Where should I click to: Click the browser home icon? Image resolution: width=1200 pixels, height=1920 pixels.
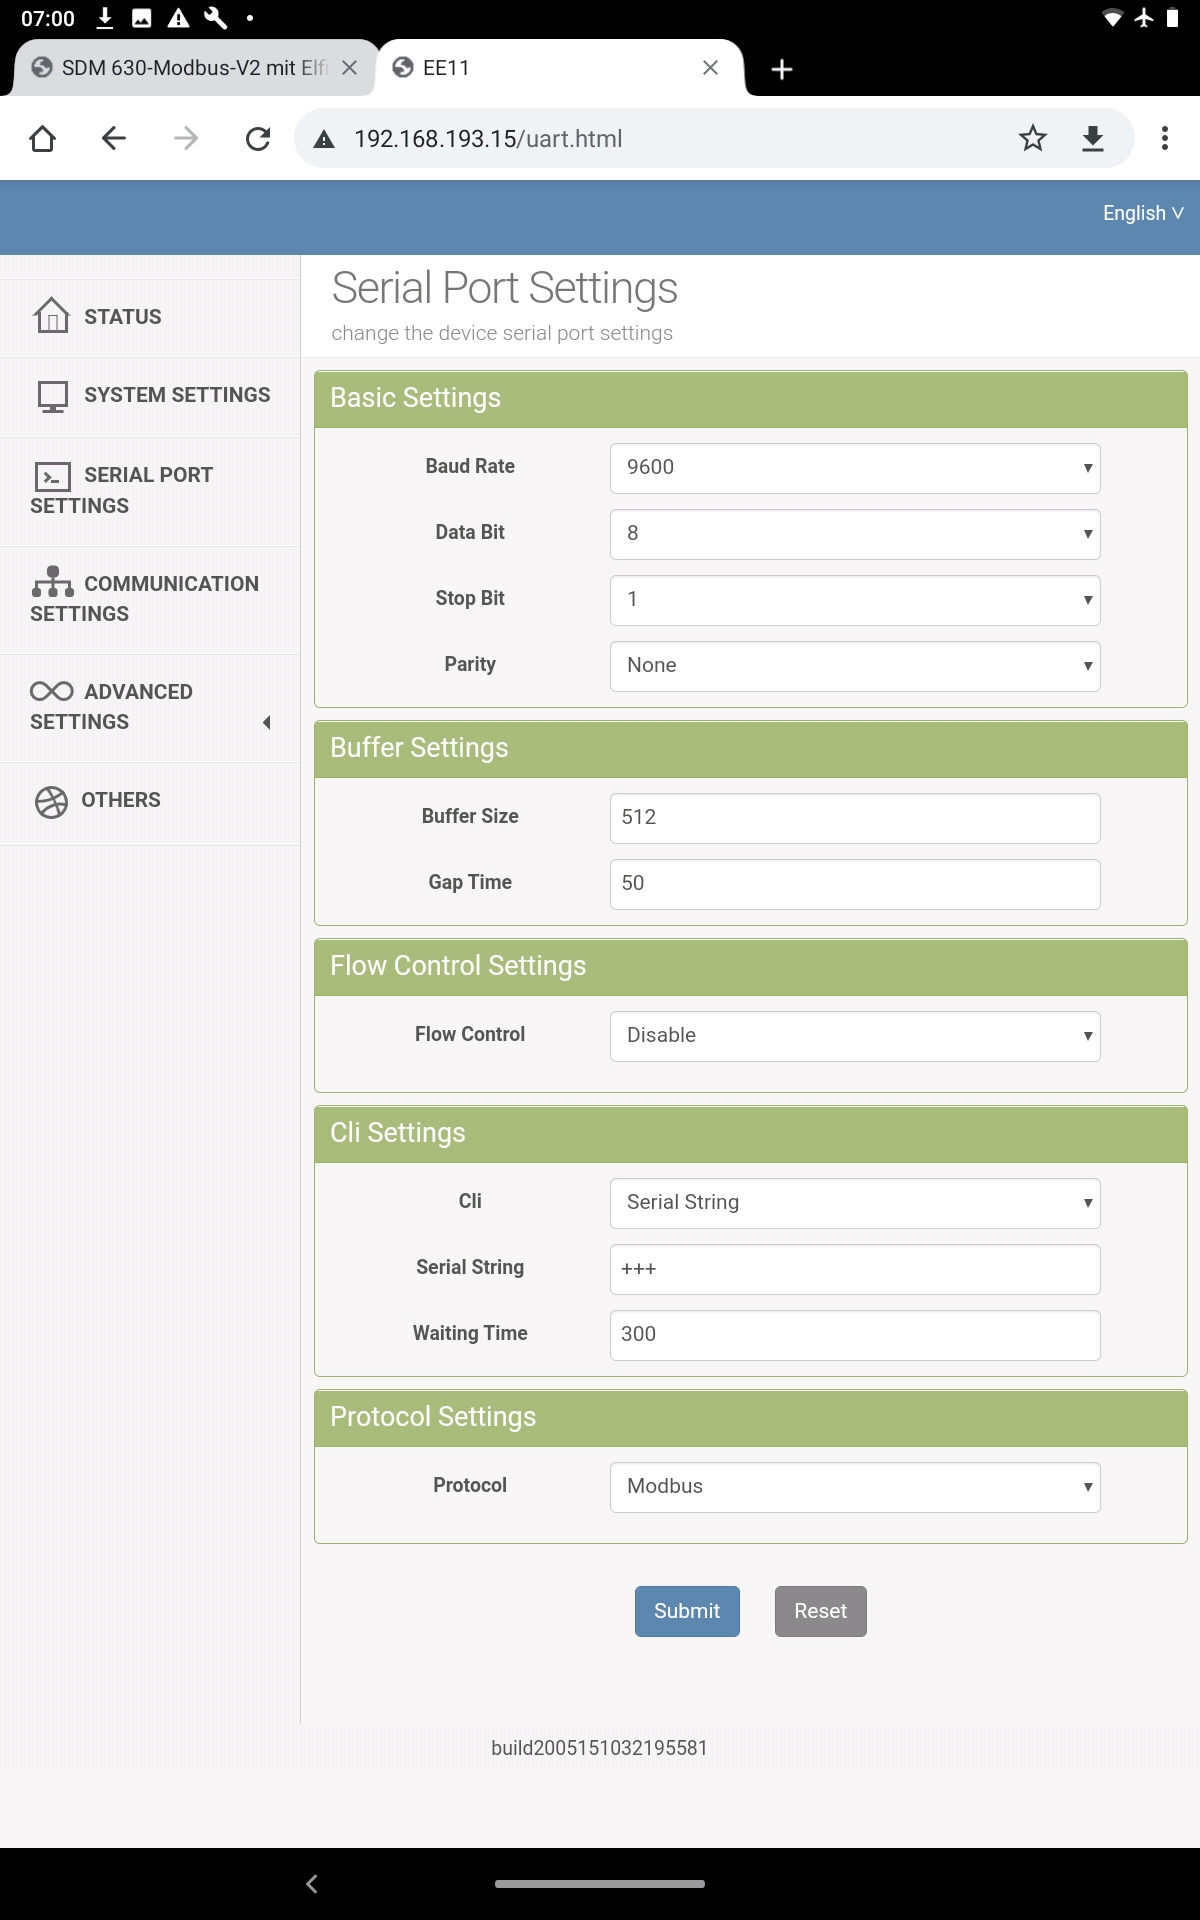tap(42, 138)
